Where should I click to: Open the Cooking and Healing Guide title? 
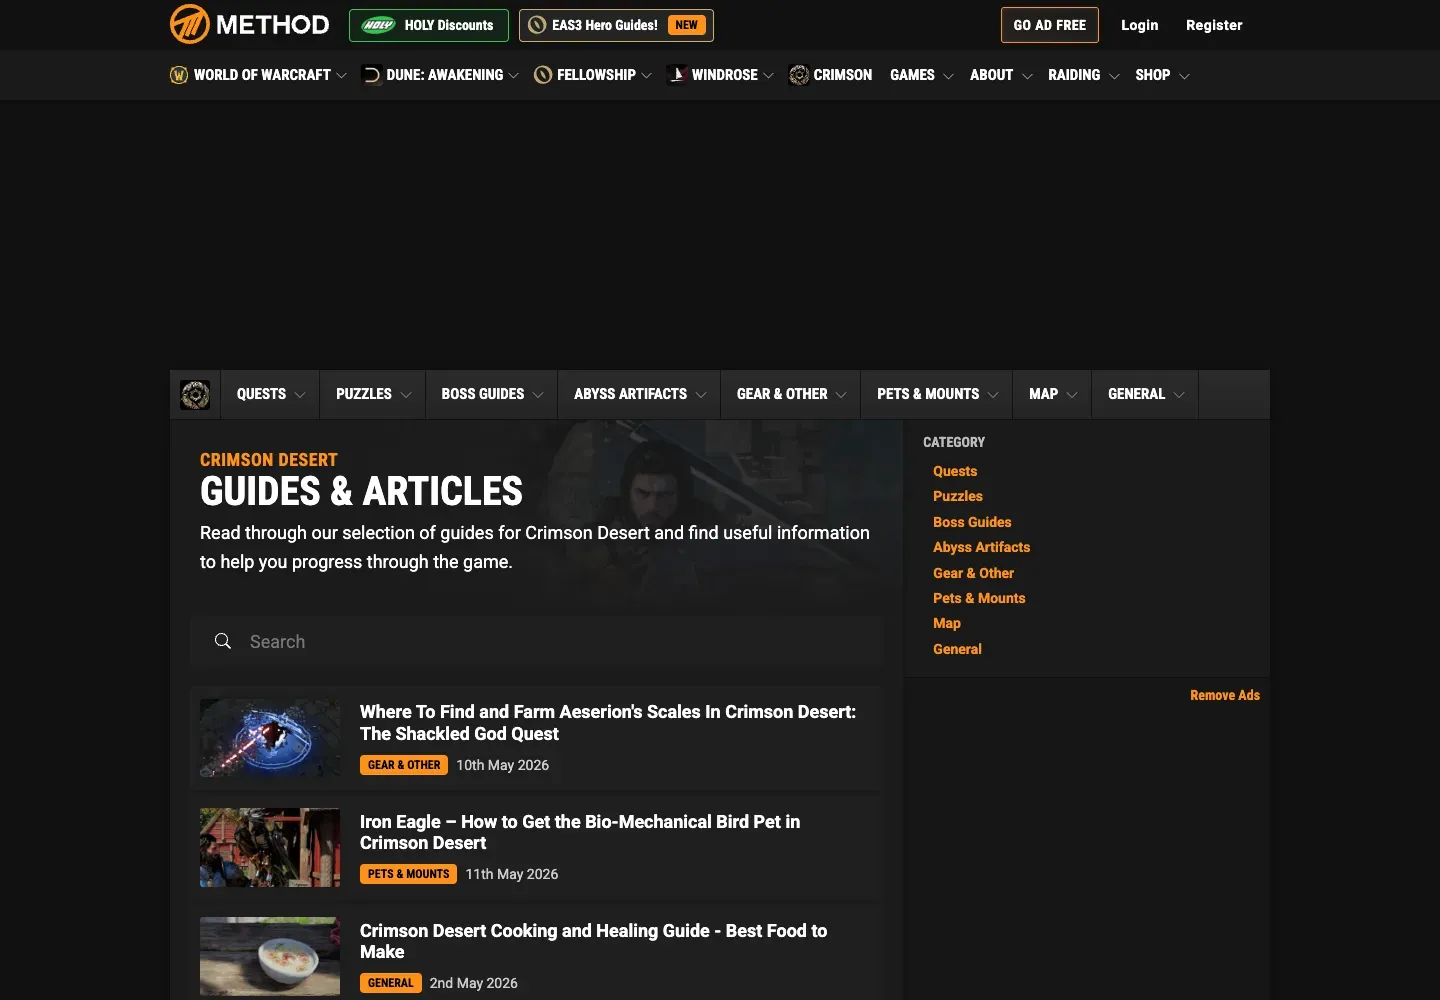pyautogui.click(x=594, y=941)
